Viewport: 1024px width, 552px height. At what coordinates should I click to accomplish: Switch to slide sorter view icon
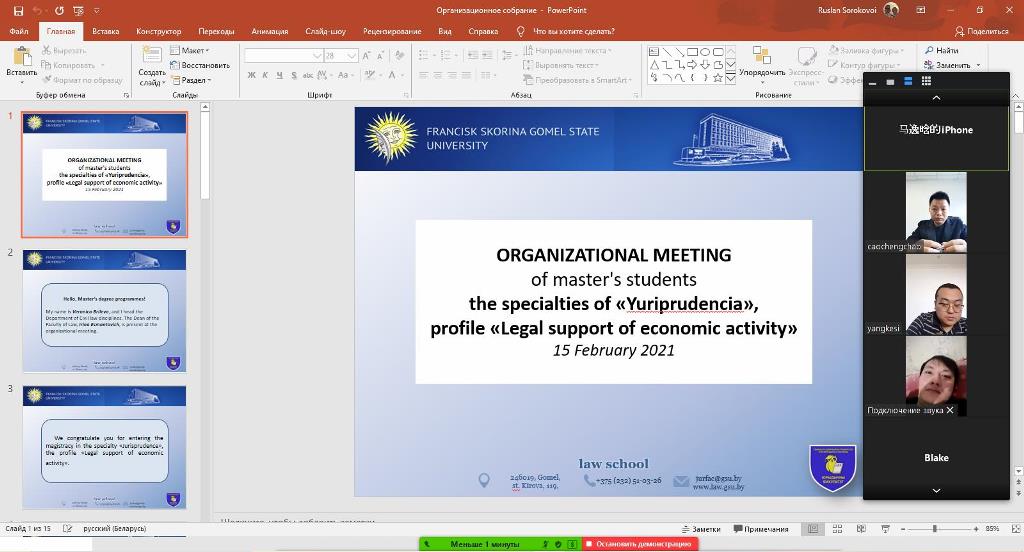point(837,529)
